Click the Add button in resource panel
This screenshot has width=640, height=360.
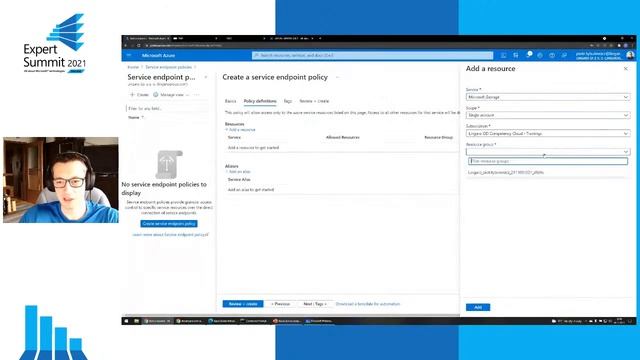pos(478,307)
